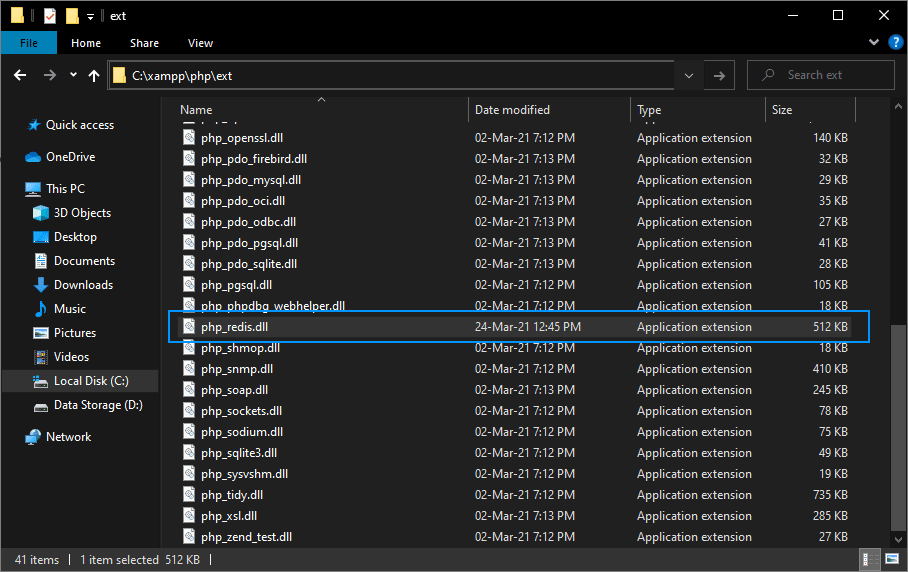Viewport: 908px width, 572px height.
Task: Open the Customize Quick Access Toolbar dropdown
Action: point(90,16)
